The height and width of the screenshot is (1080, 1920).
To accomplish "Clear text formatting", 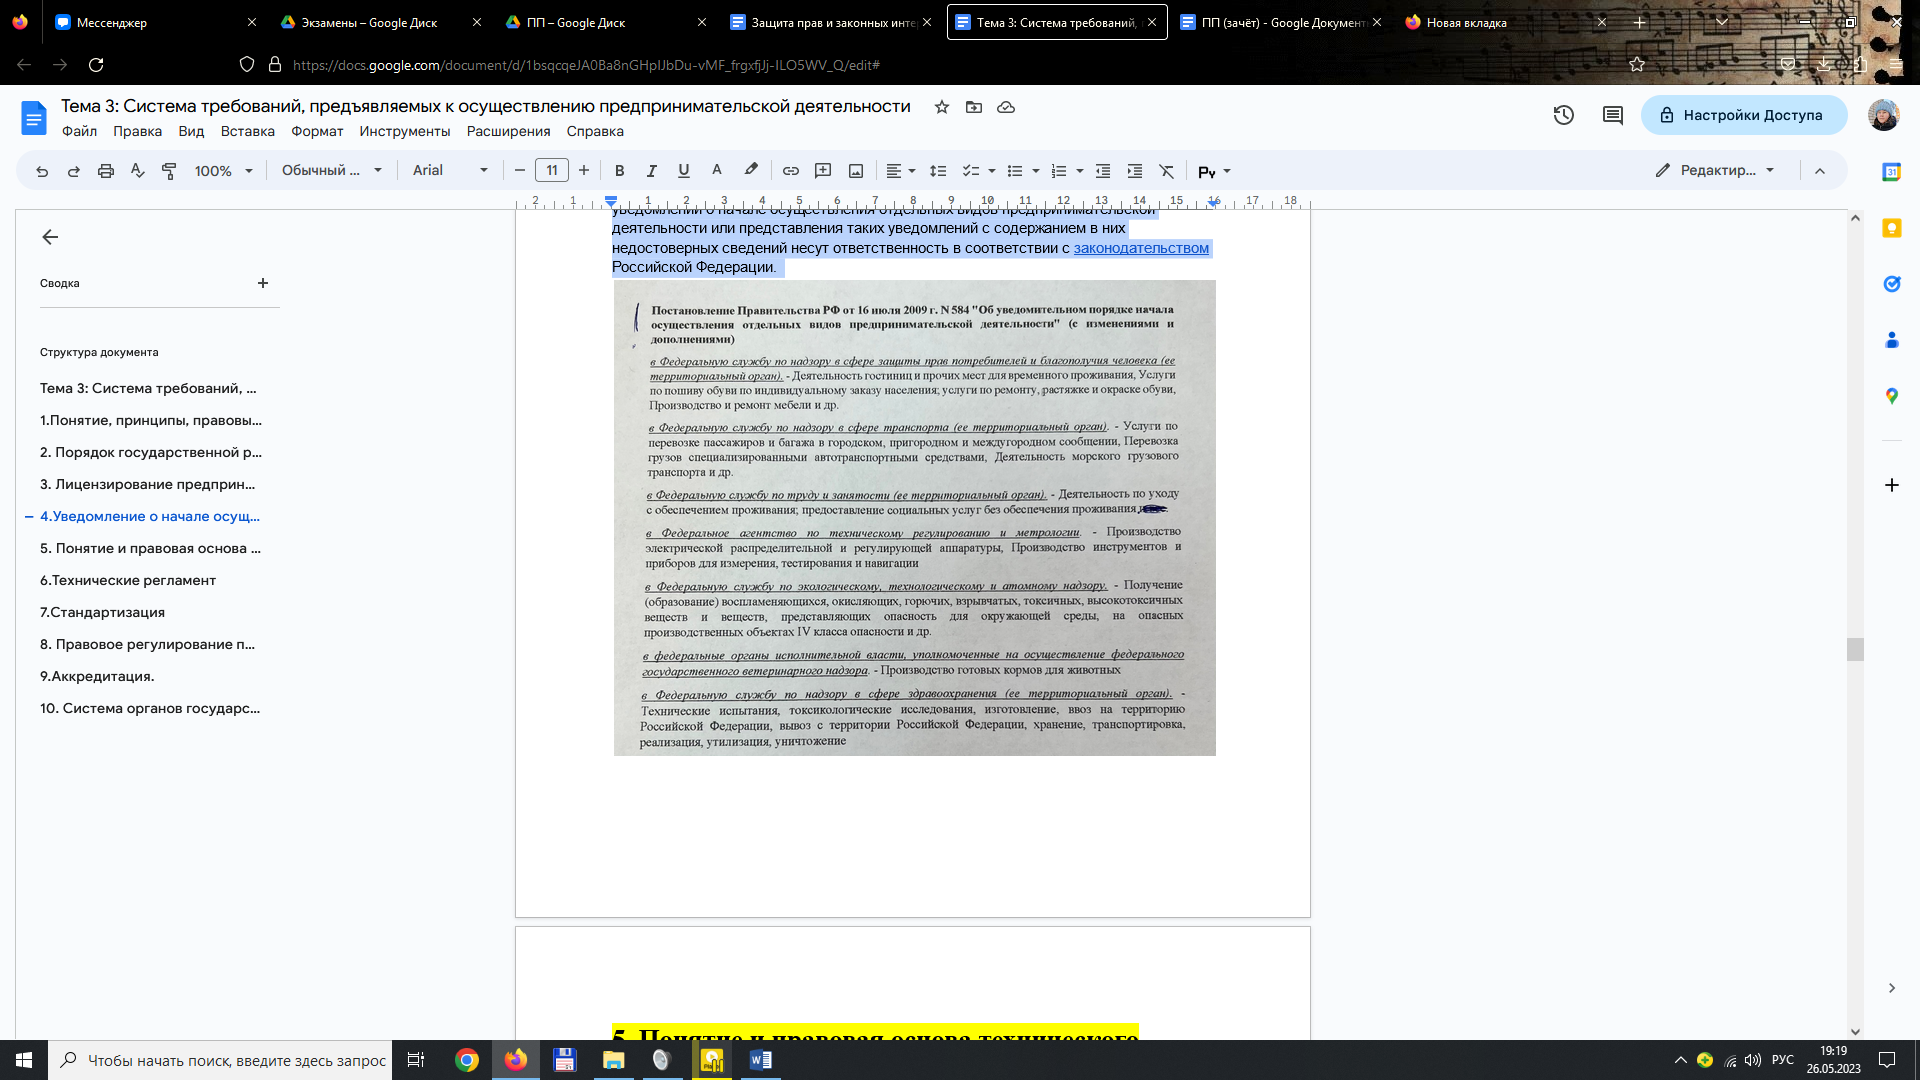I will 1167,171.
